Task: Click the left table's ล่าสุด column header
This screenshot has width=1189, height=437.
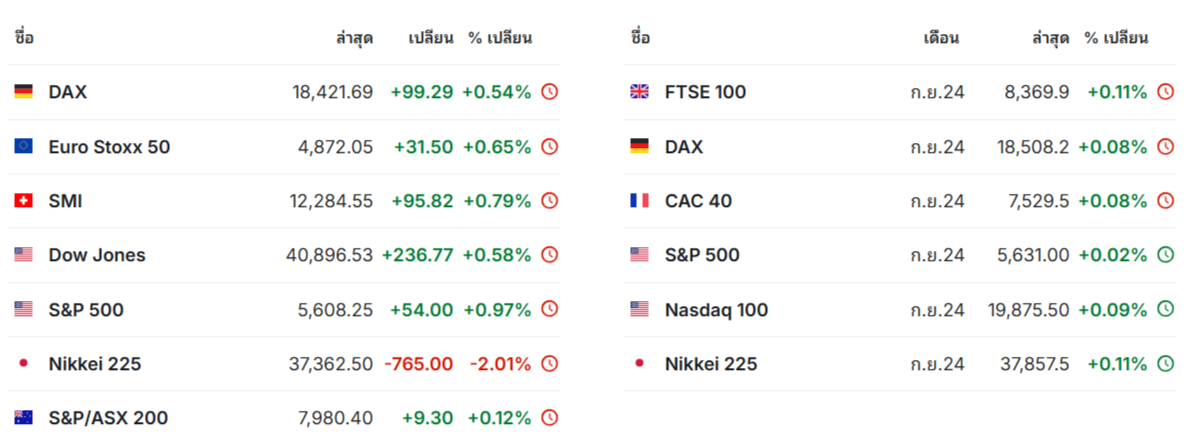Action: 354,39
